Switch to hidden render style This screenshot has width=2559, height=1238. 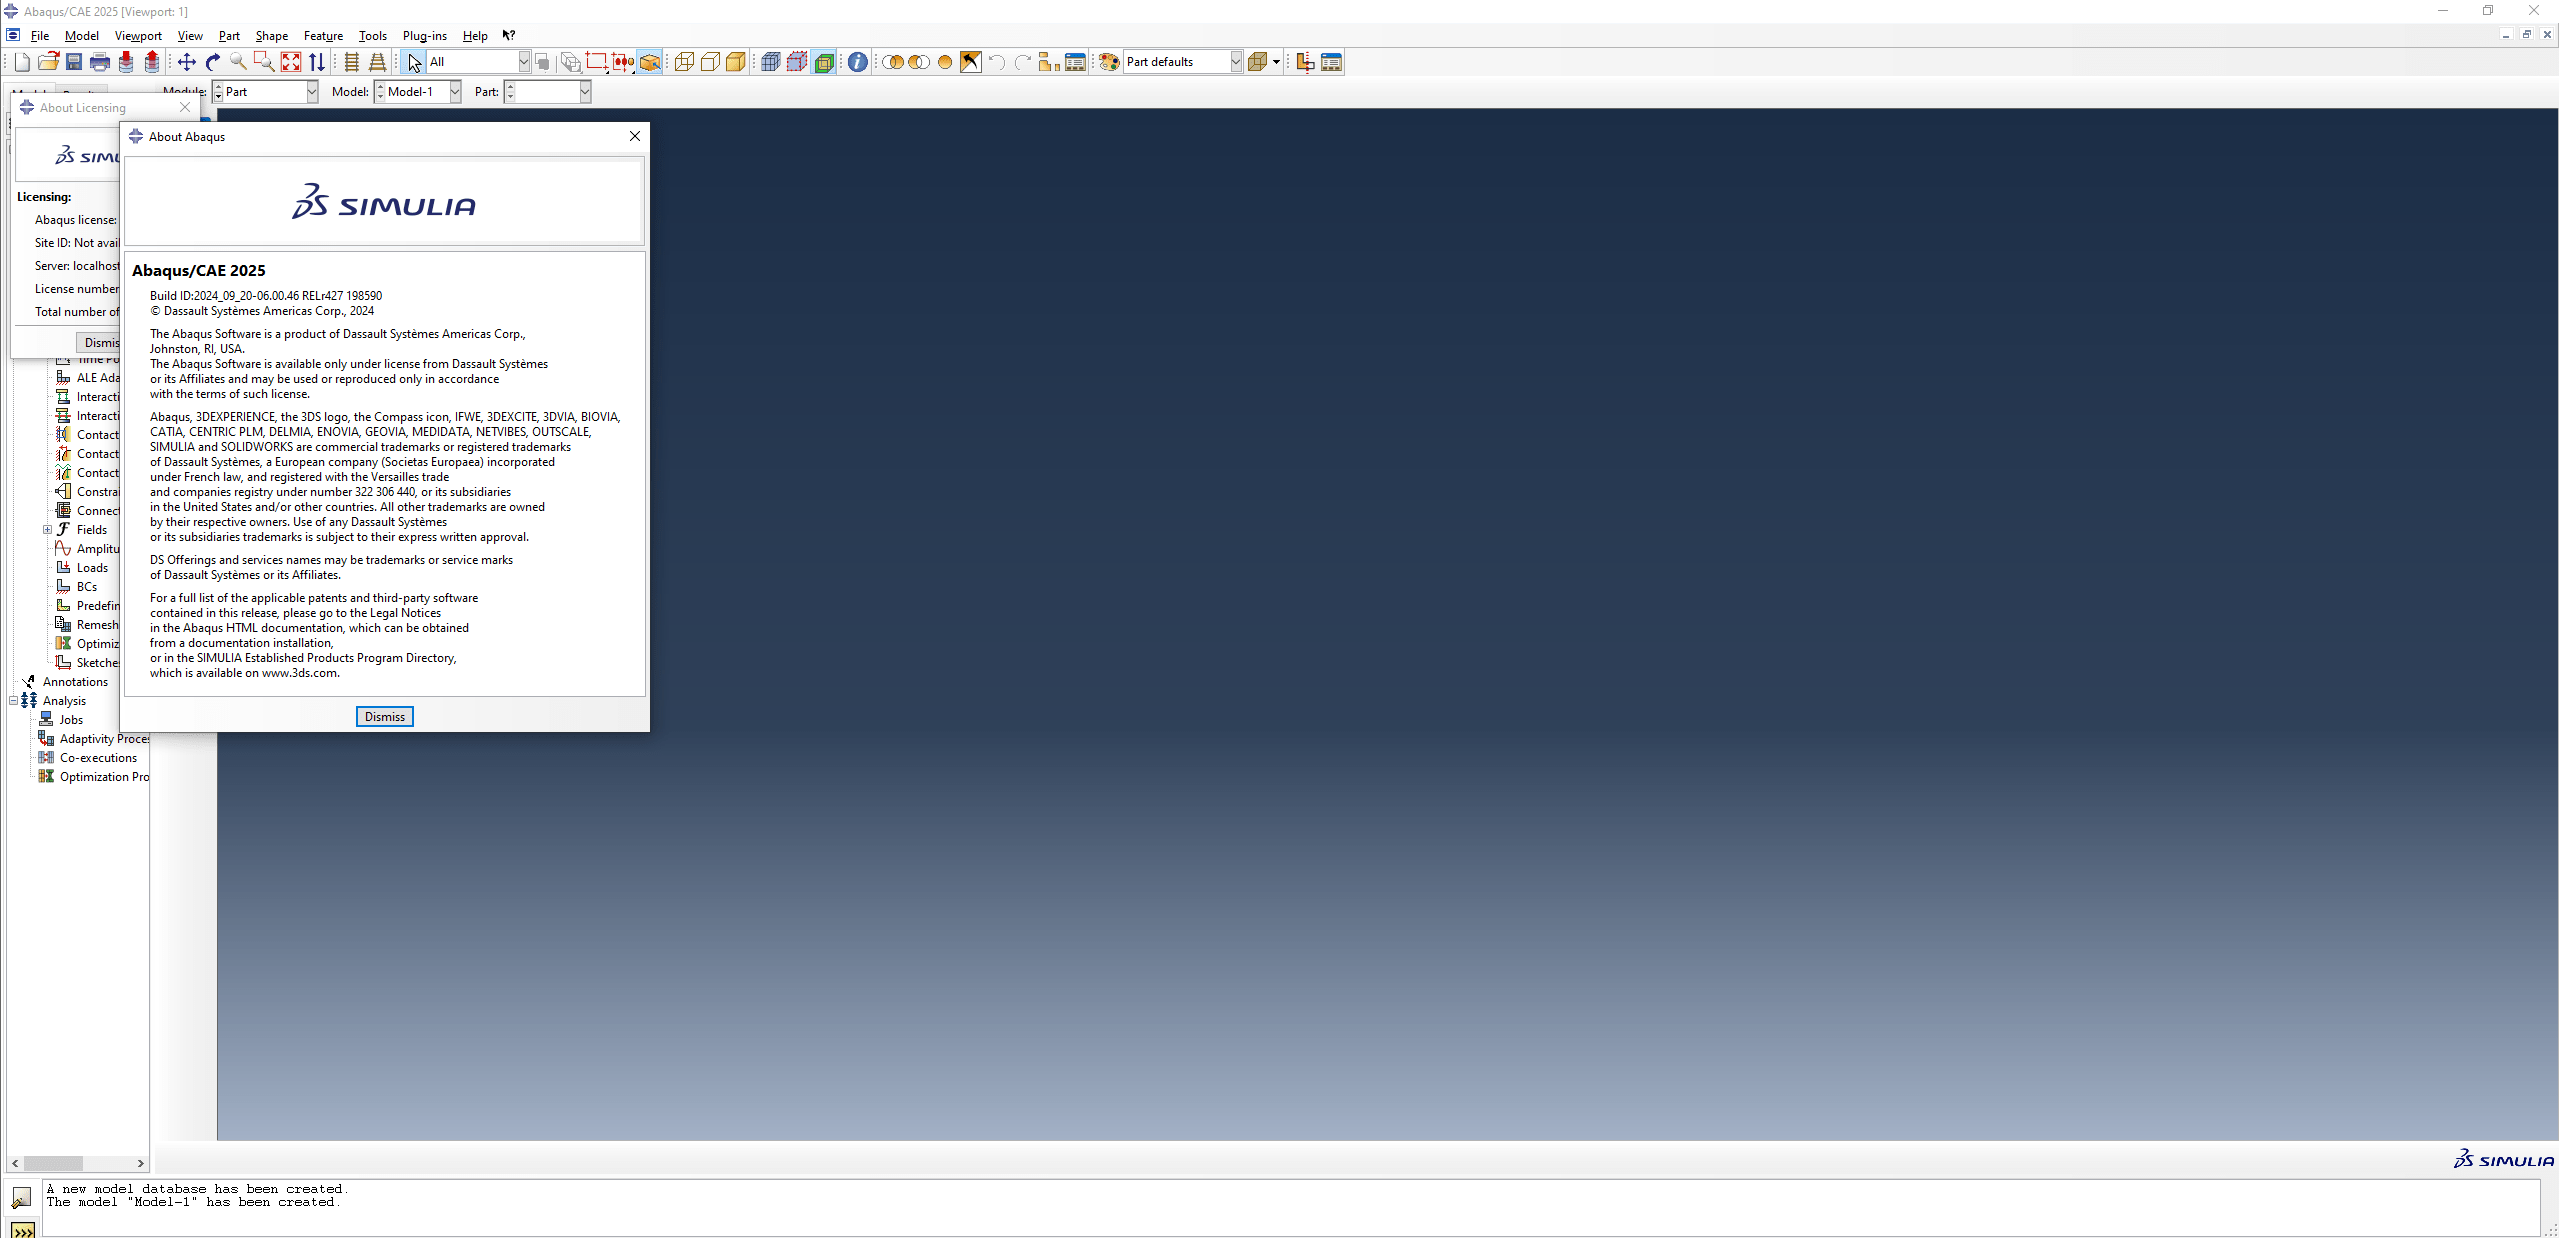(x=710, y=62)
